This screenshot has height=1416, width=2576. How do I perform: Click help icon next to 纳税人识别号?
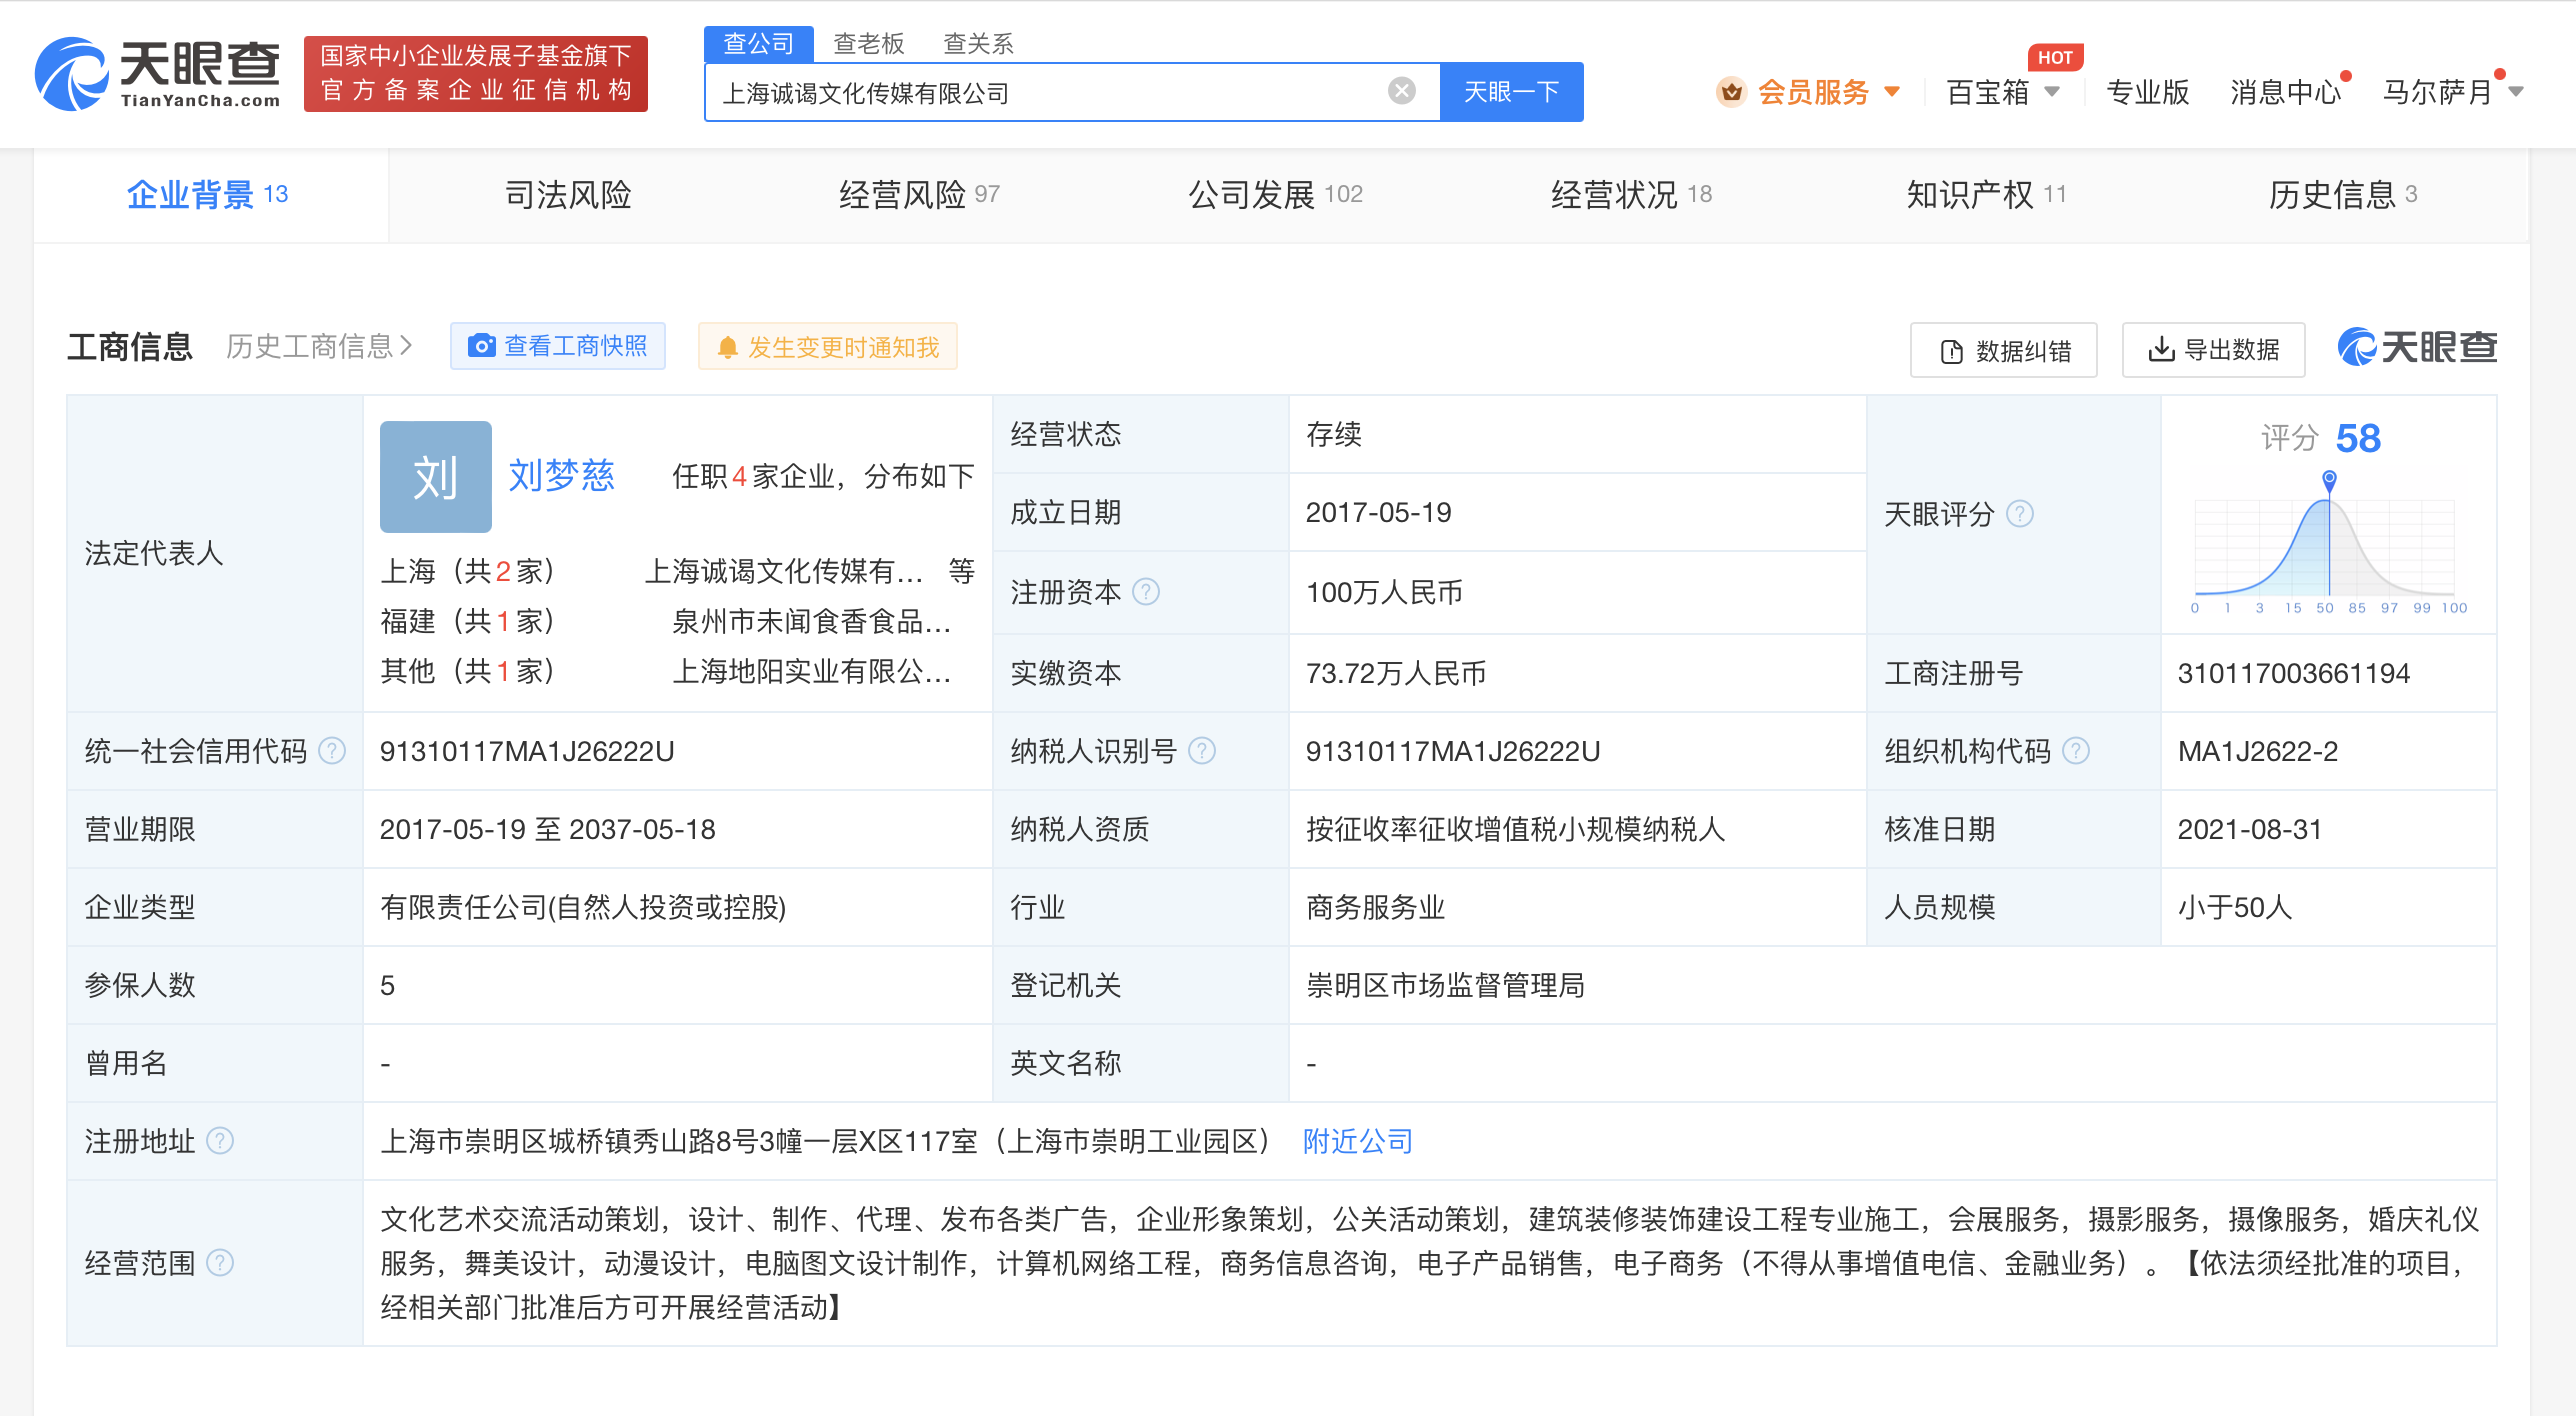1202,750
